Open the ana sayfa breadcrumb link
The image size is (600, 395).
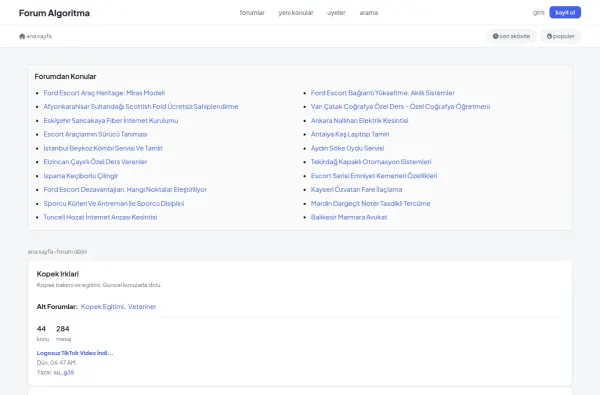click(35, 36)
